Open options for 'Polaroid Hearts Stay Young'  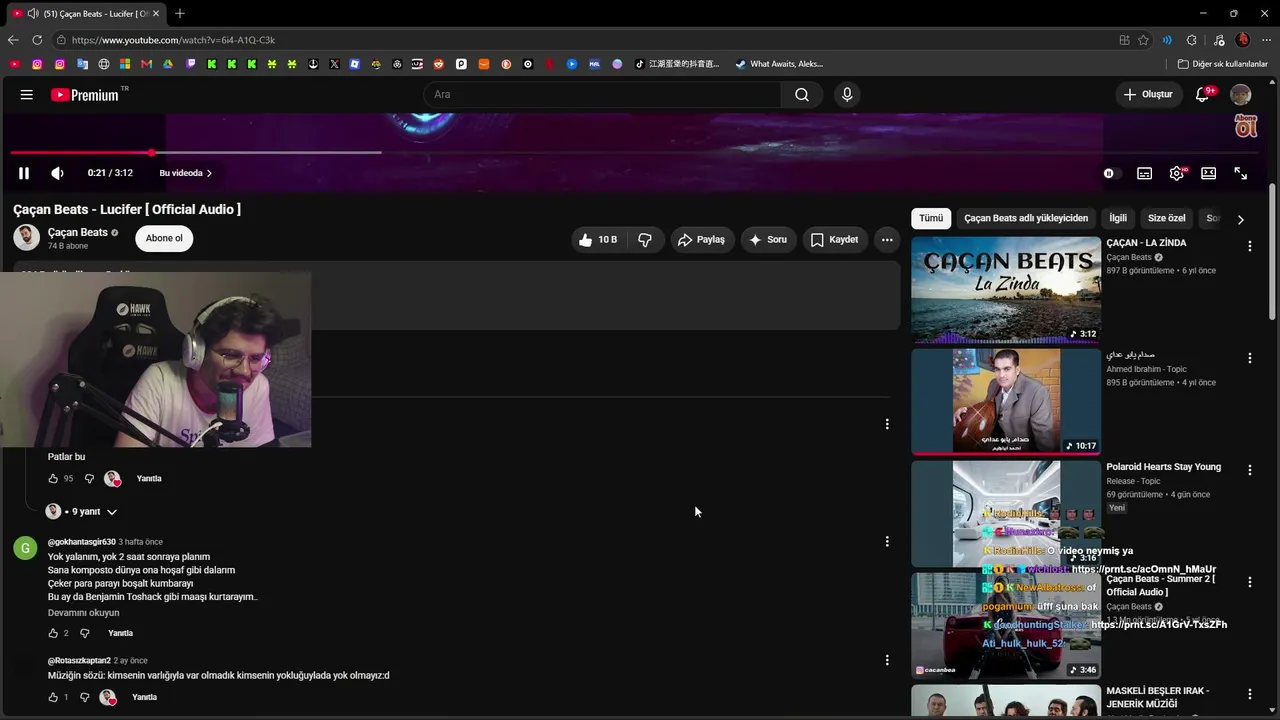coord(1249,470)
